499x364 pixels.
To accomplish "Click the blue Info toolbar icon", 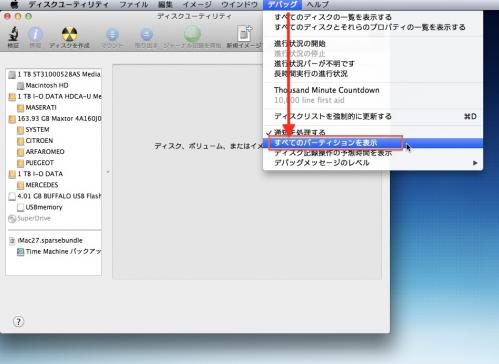I will (35, 34).
